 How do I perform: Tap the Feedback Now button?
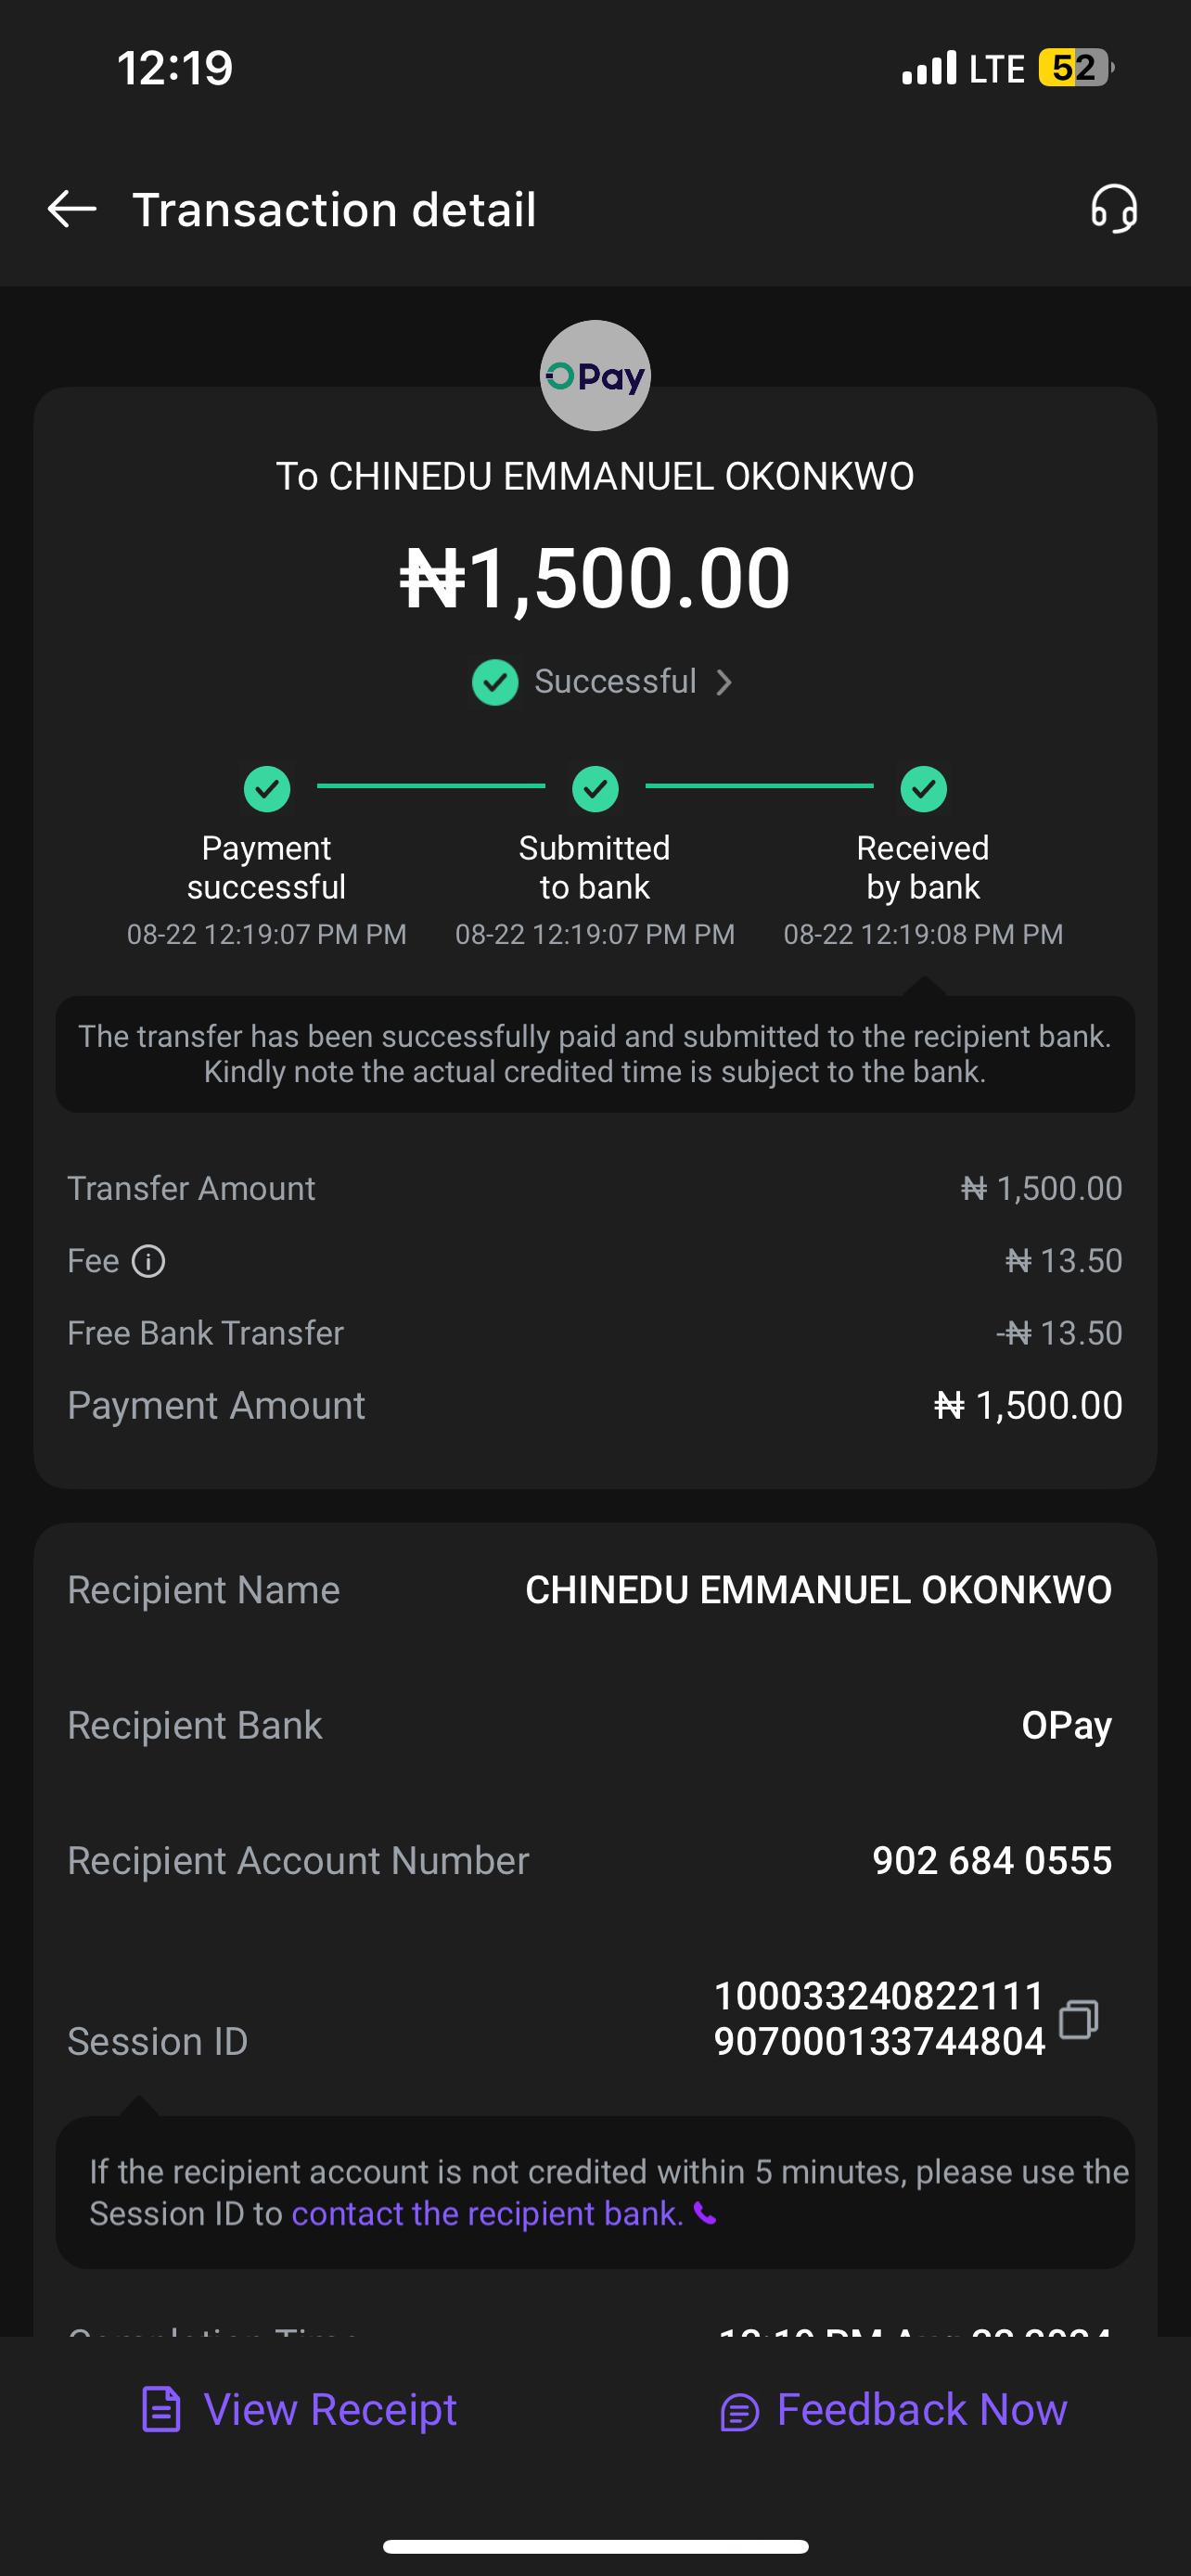point(893,2410)
